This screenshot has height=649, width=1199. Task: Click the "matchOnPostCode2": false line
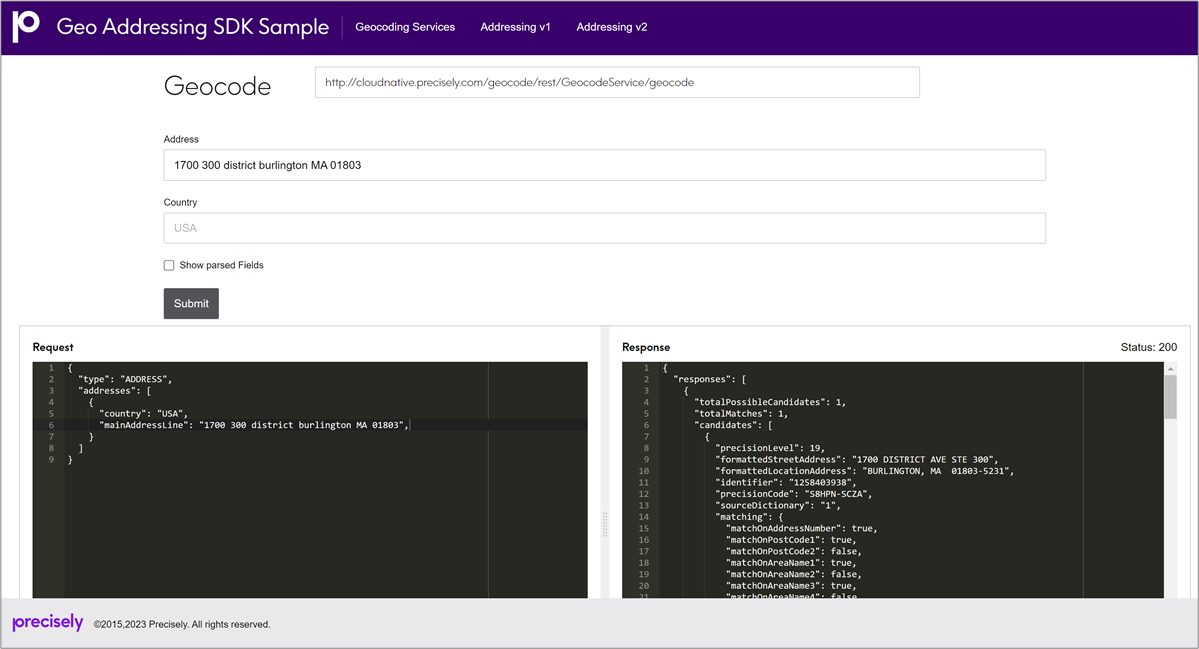point(794,551)
